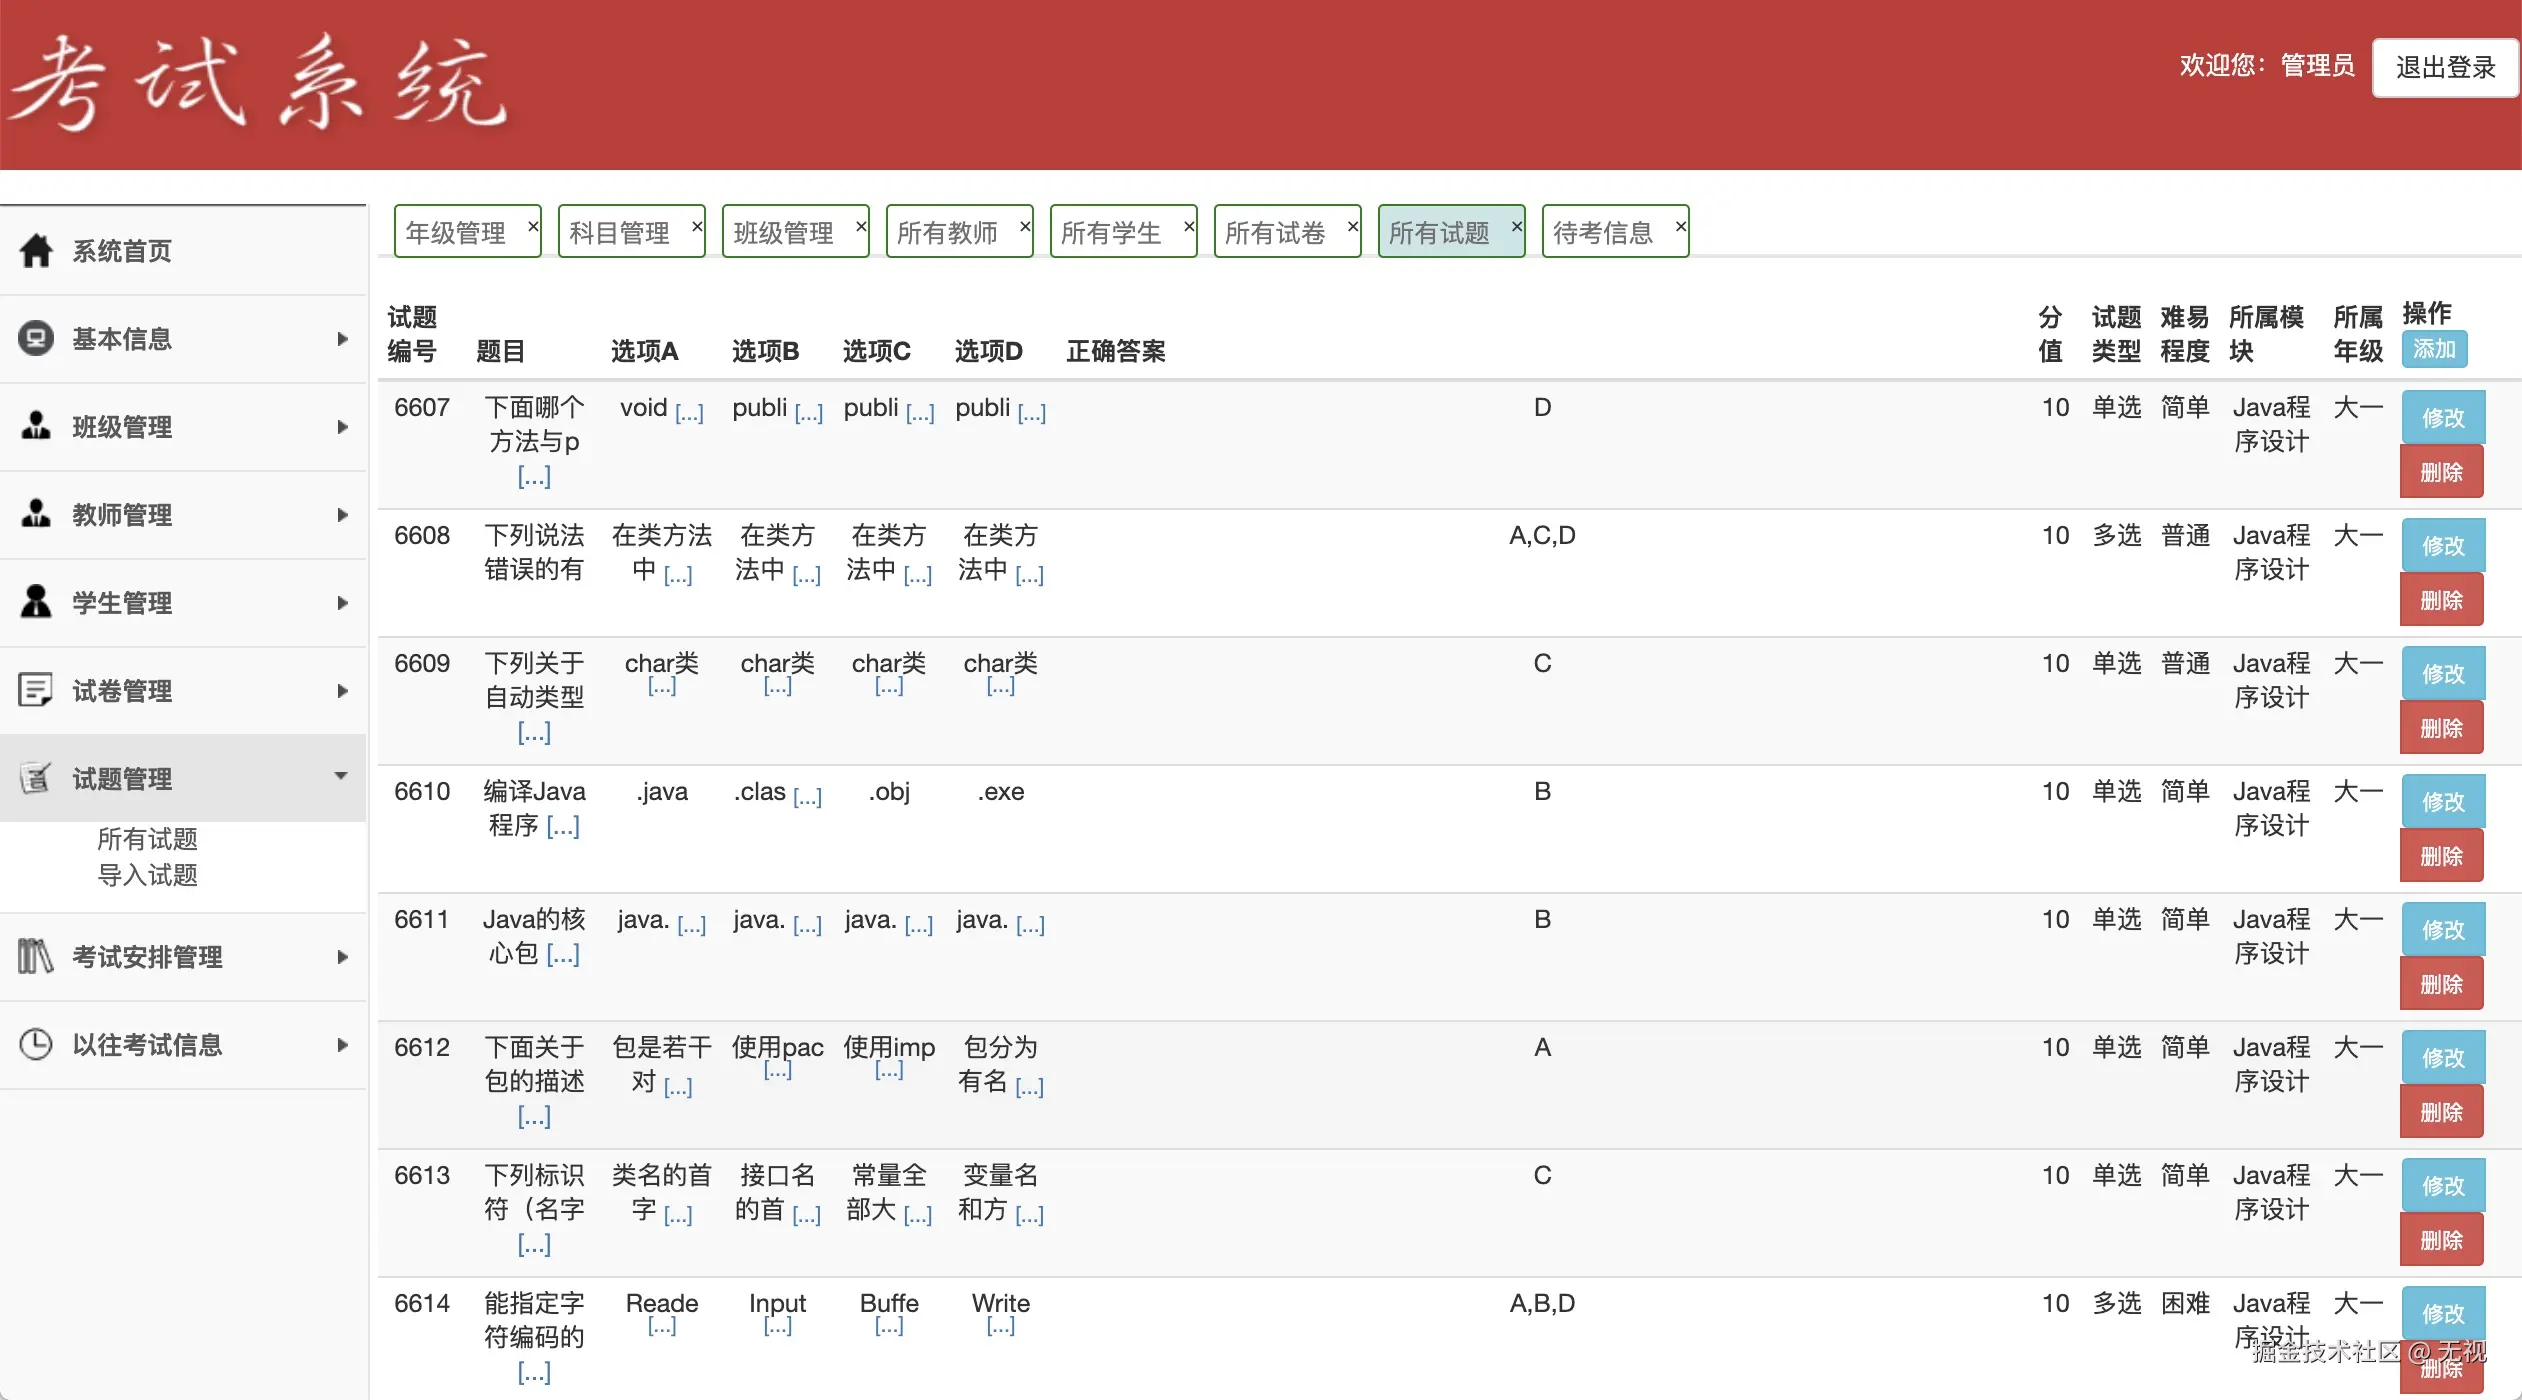The image size is (2522, 1400).
Task: Click the 添加 button in the header
Action: tap(2434, 349)
